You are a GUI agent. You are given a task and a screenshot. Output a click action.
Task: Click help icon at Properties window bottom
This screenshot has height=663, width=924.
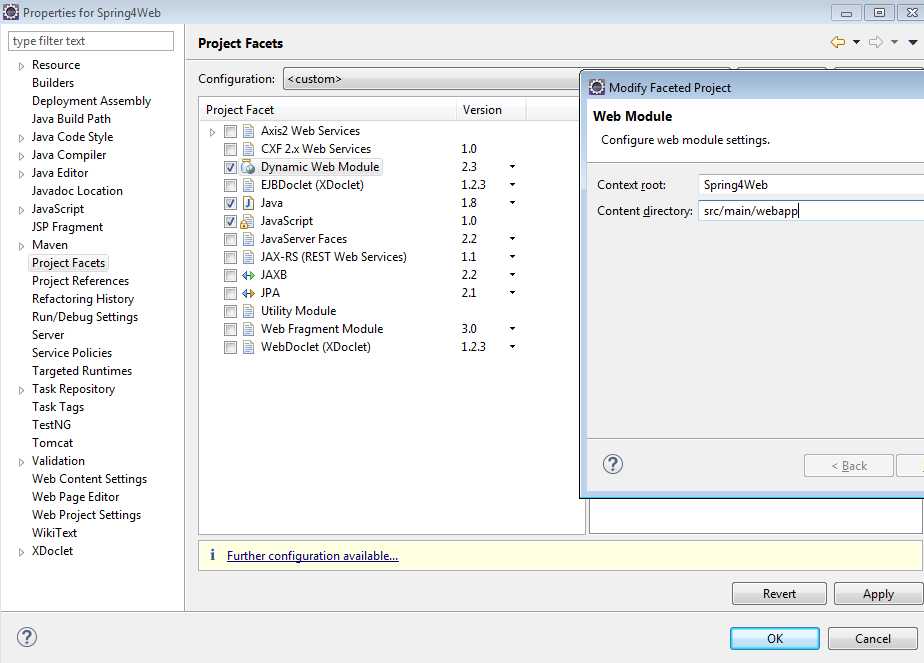27,637
